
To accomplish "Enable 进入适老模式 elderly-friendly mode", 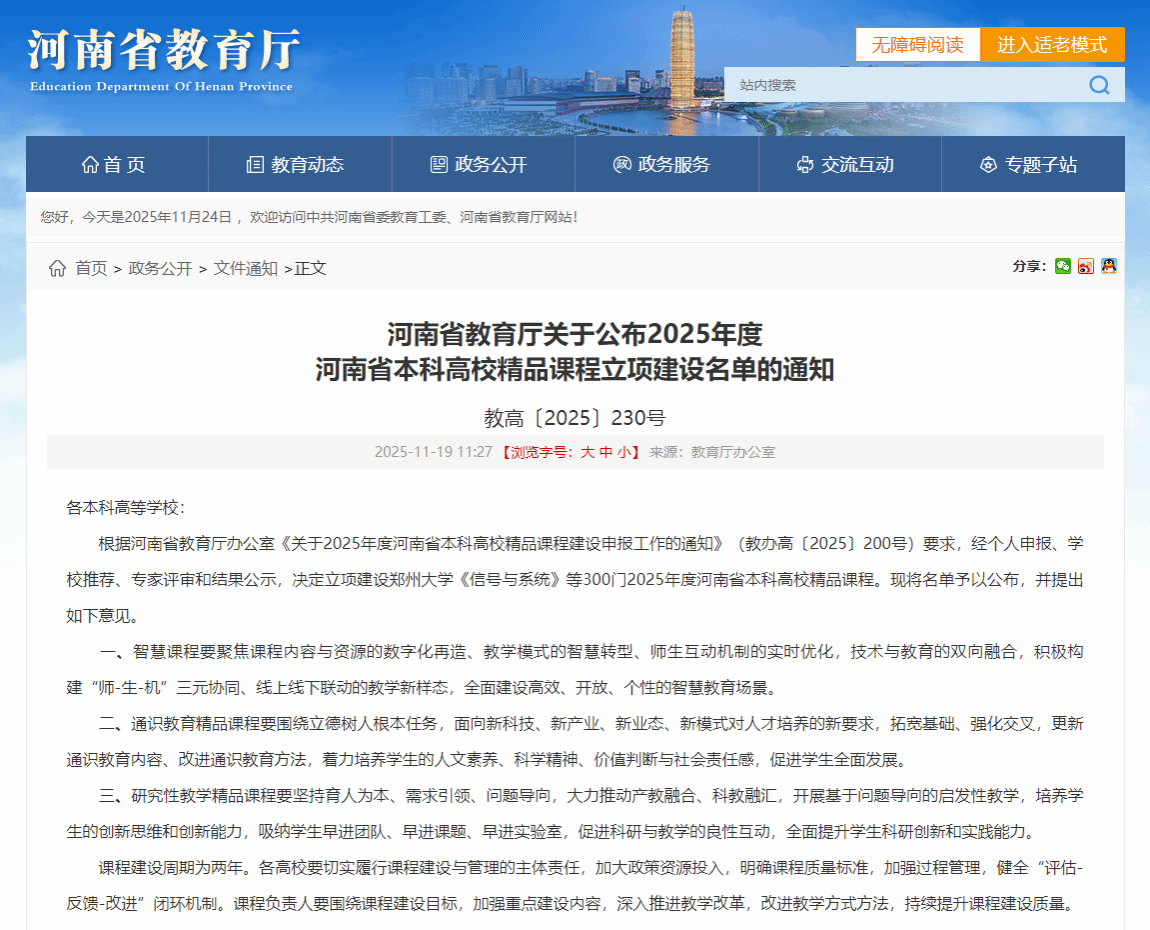I will pos(1052,45).
